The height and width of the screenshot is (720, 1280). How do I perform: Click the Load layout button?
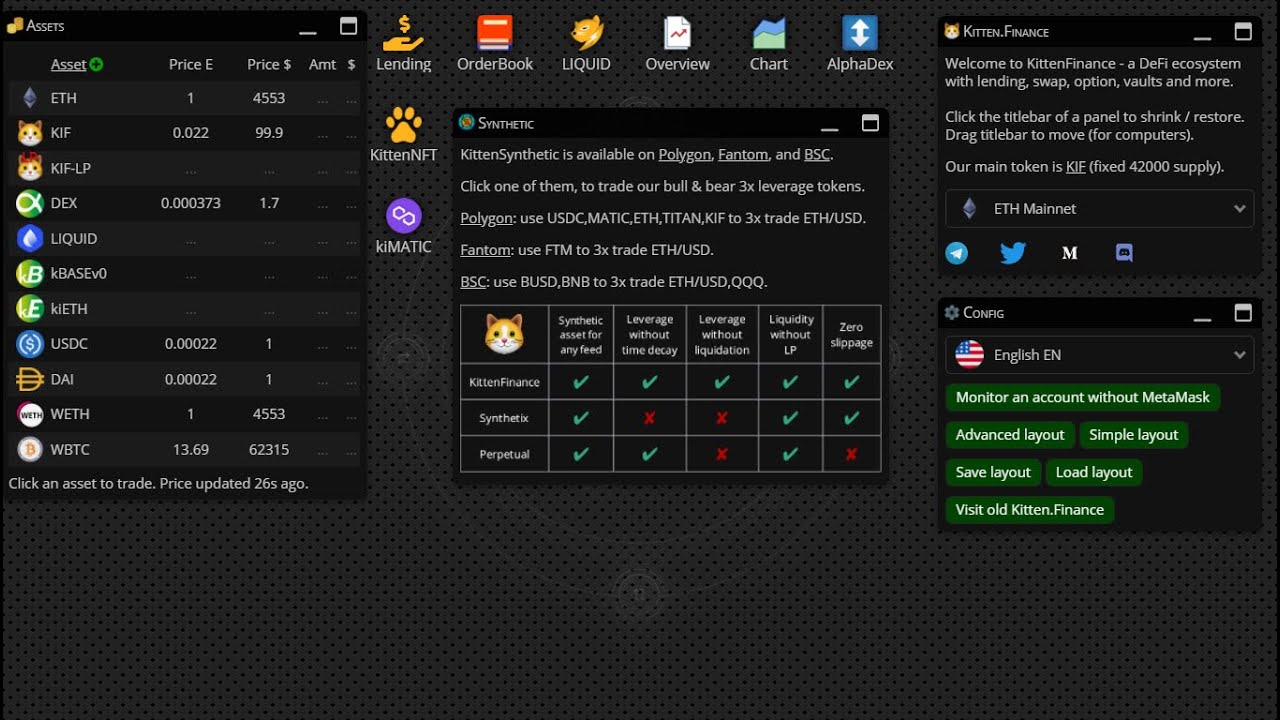pos(1094,472)
